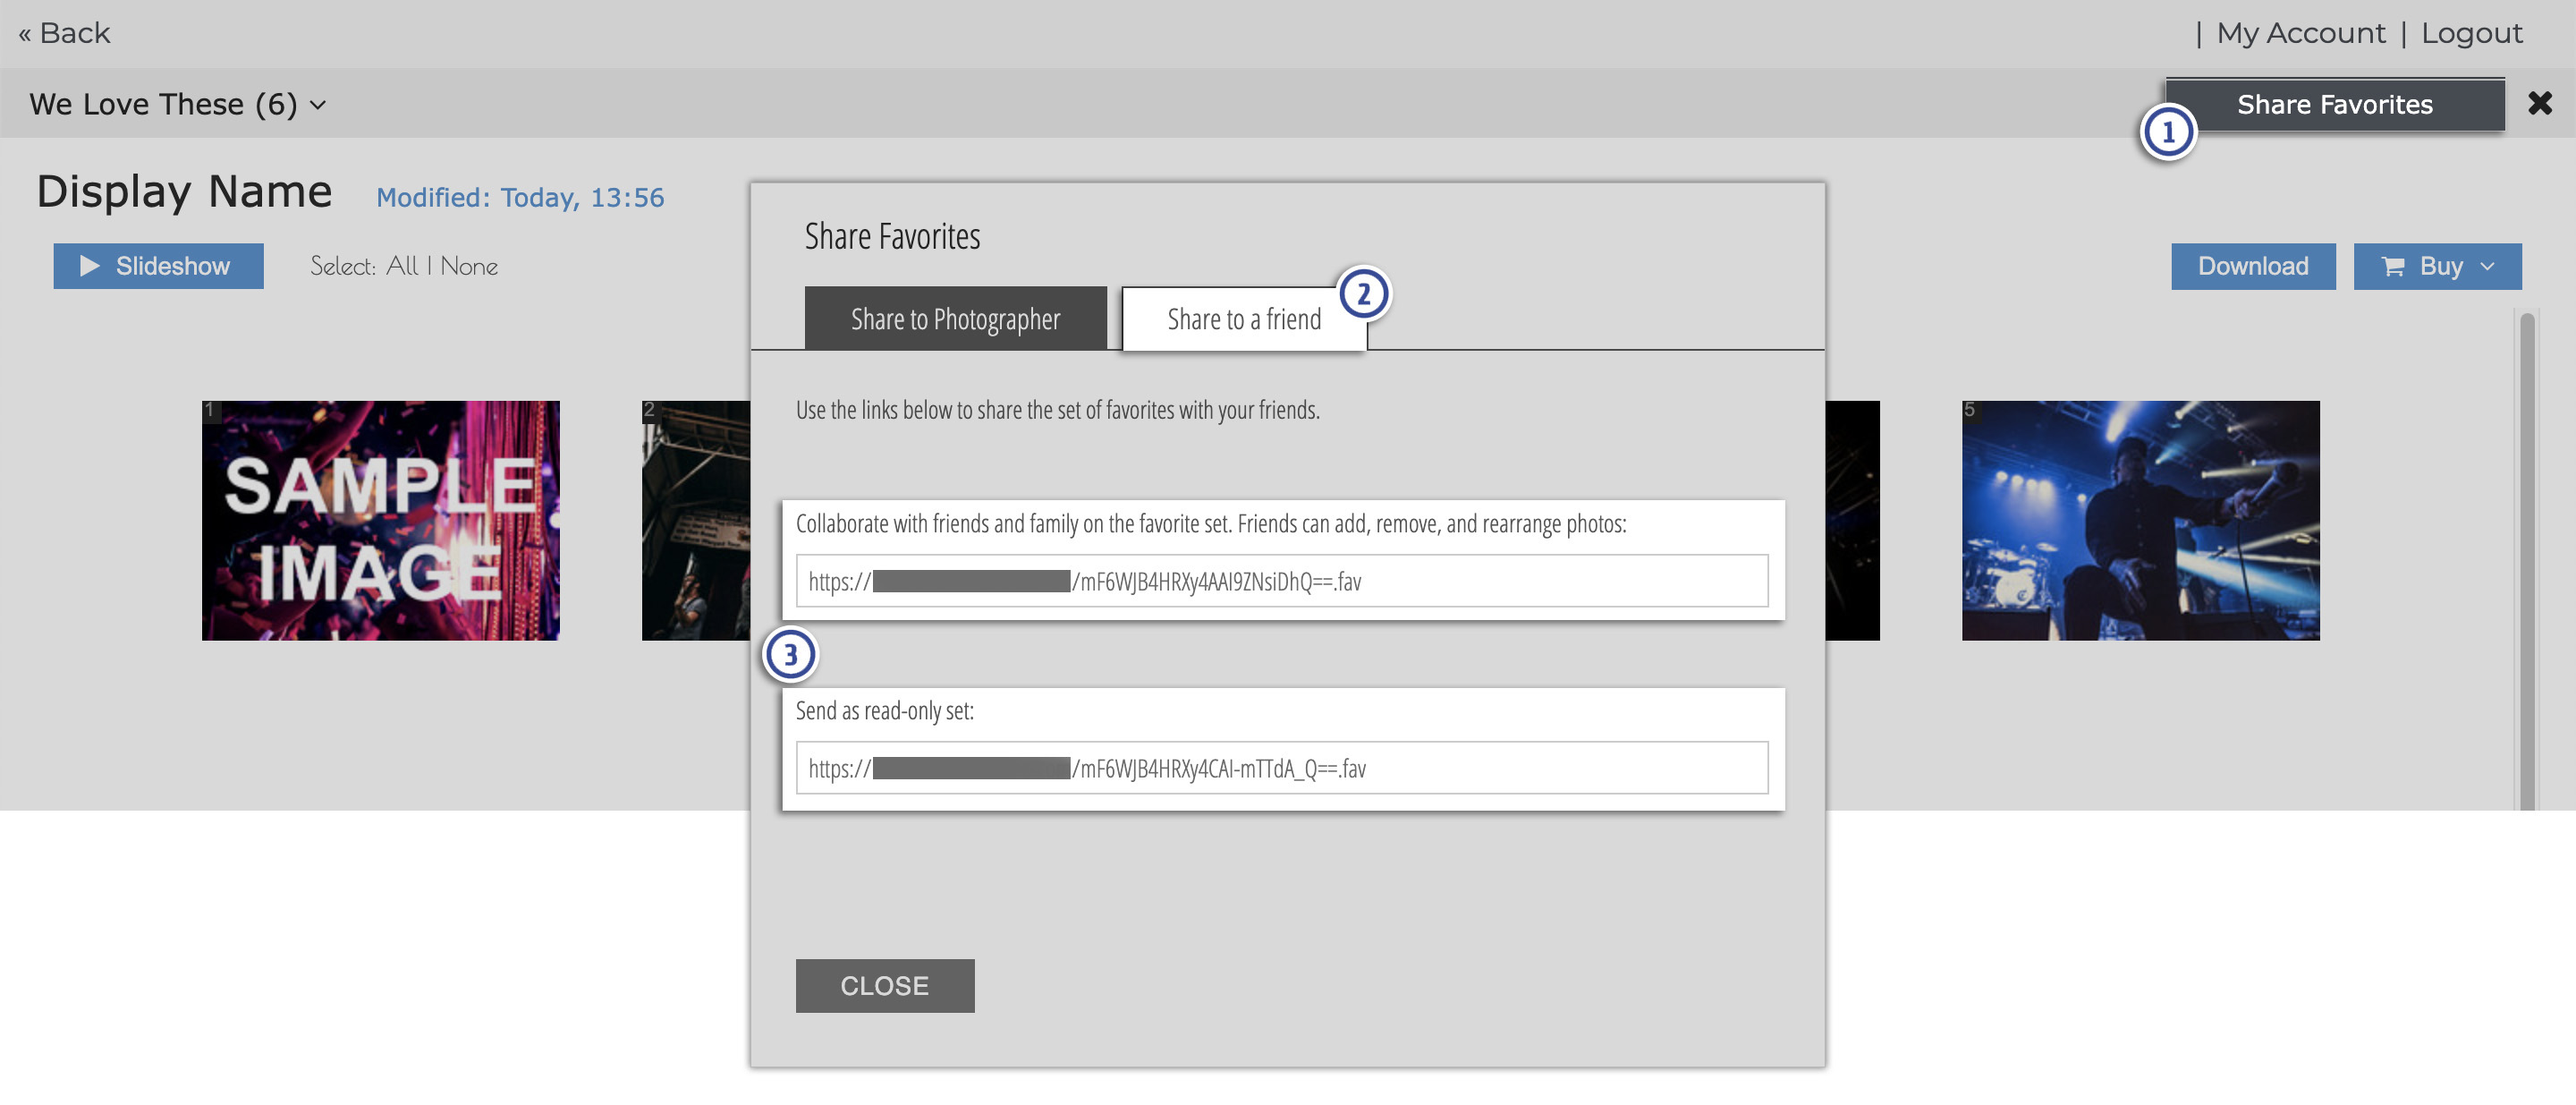The height and width of the screenshot is (1105, 2576).
Task: Open the Buy dropdown menu
Action: [2437, 266]
